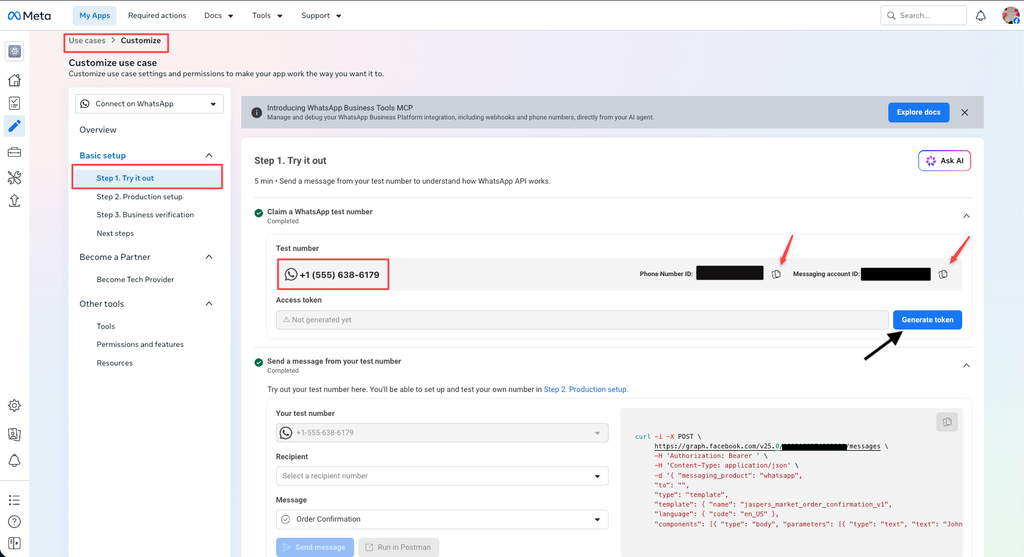The width and height of the screenshot is (1024, 557).
Task: Copy the curl code snippet
Action: click(947, 422)
